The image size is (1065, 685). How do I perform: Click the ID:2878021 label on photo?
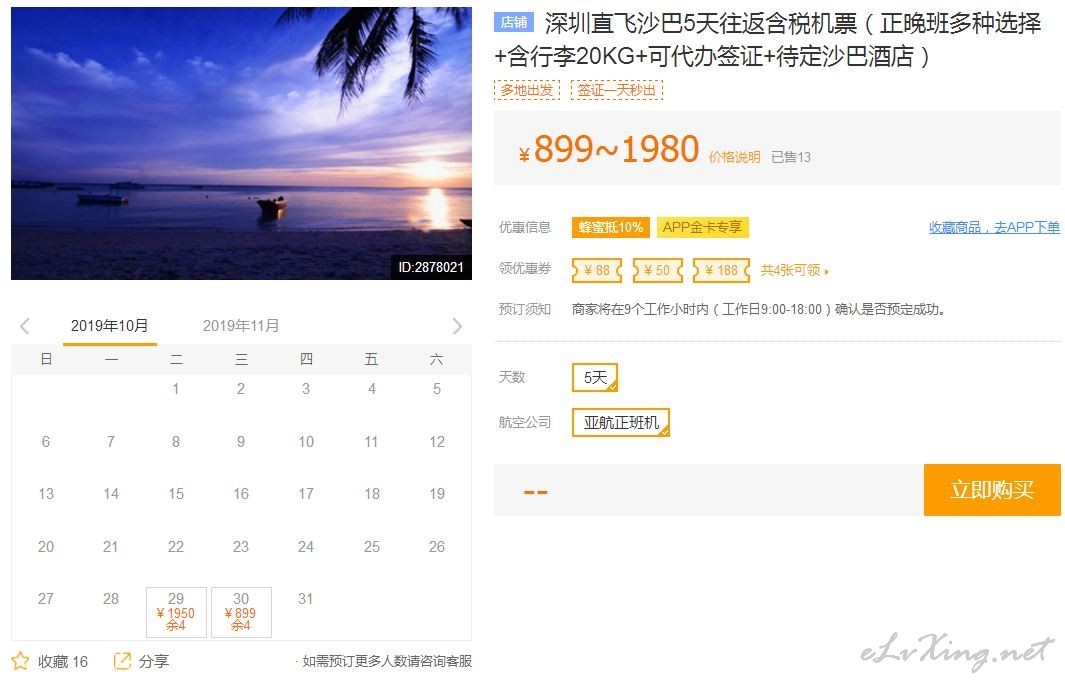point(431,267)
